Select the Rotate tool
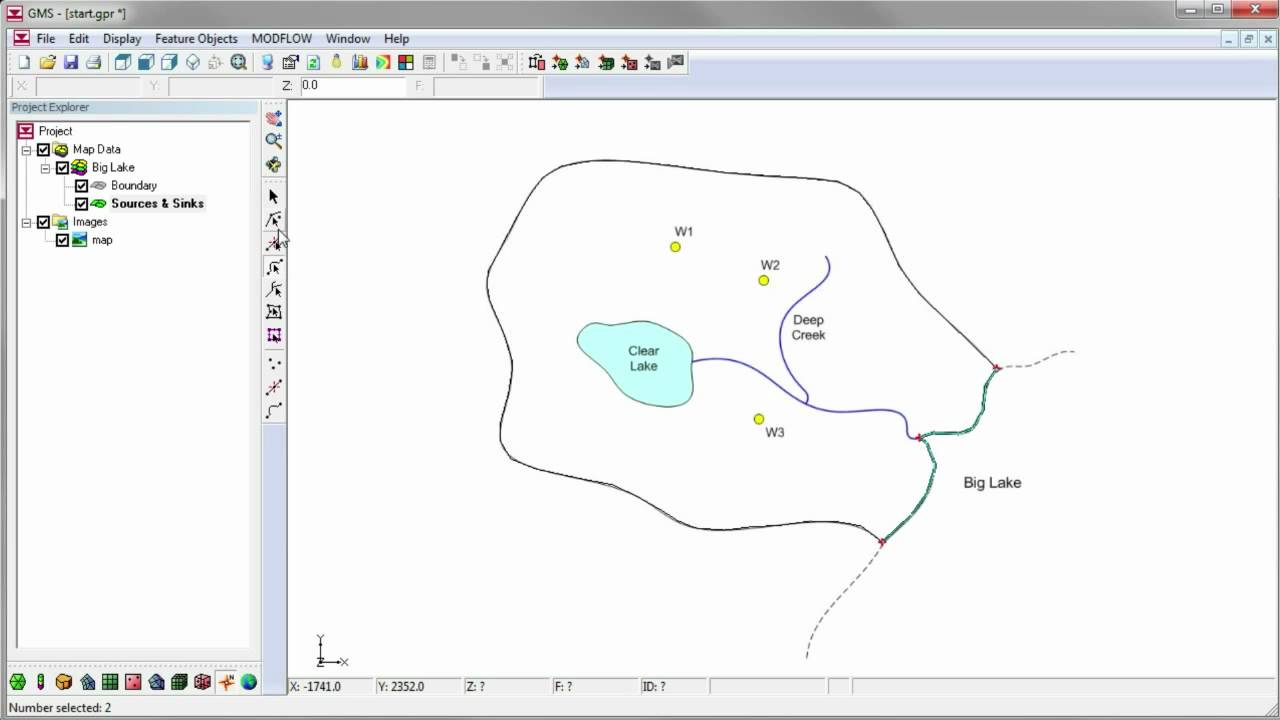Image resolution: width=1280 pixels, height=720 pixels. pos(274,165)
